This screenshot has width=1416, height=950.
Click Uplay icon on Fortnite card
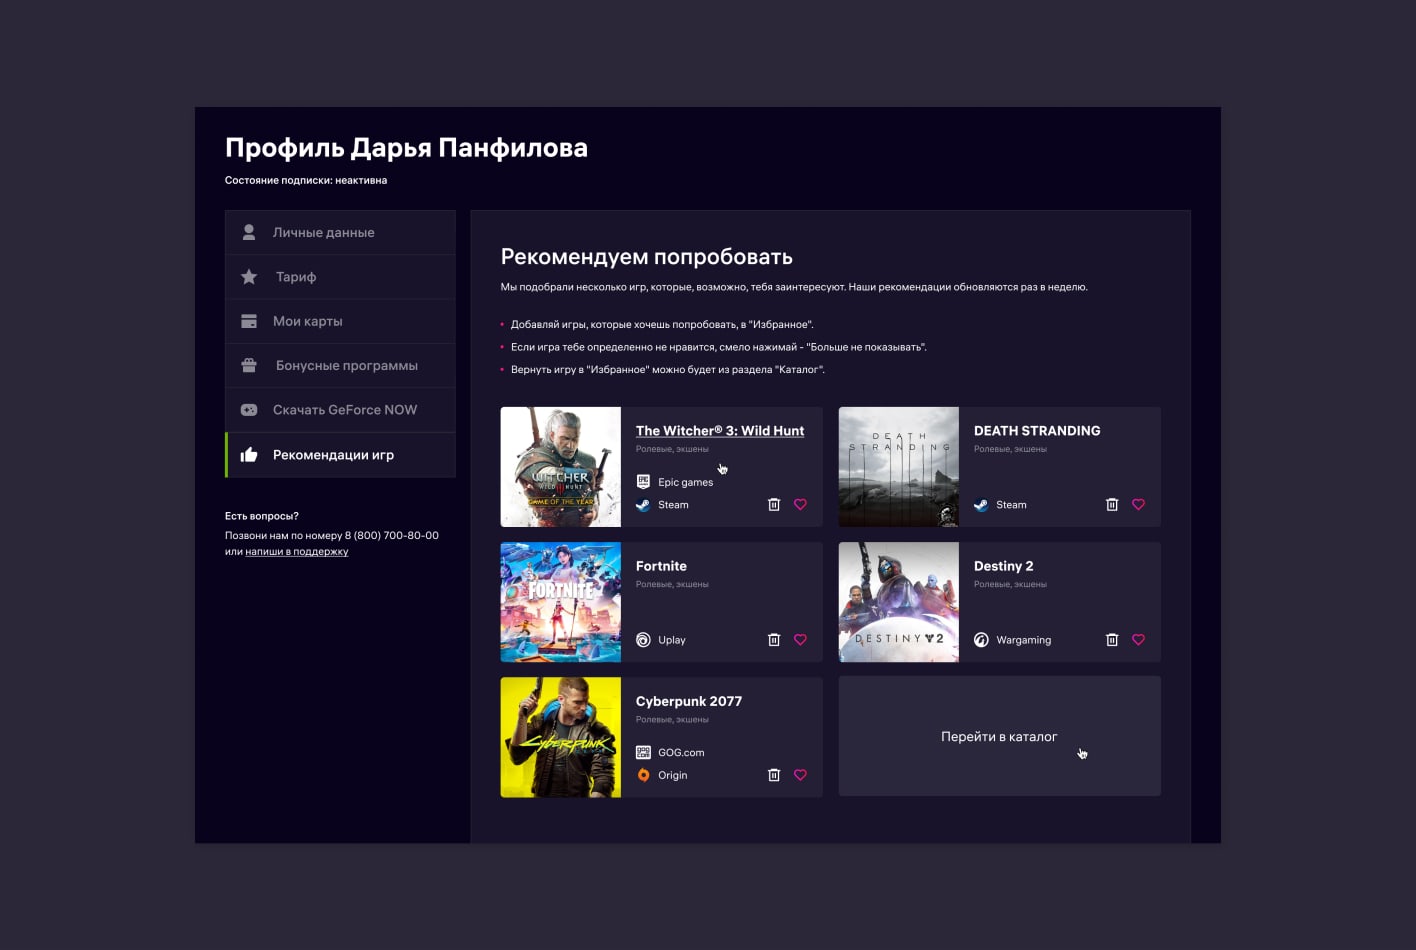coord(643,640)
